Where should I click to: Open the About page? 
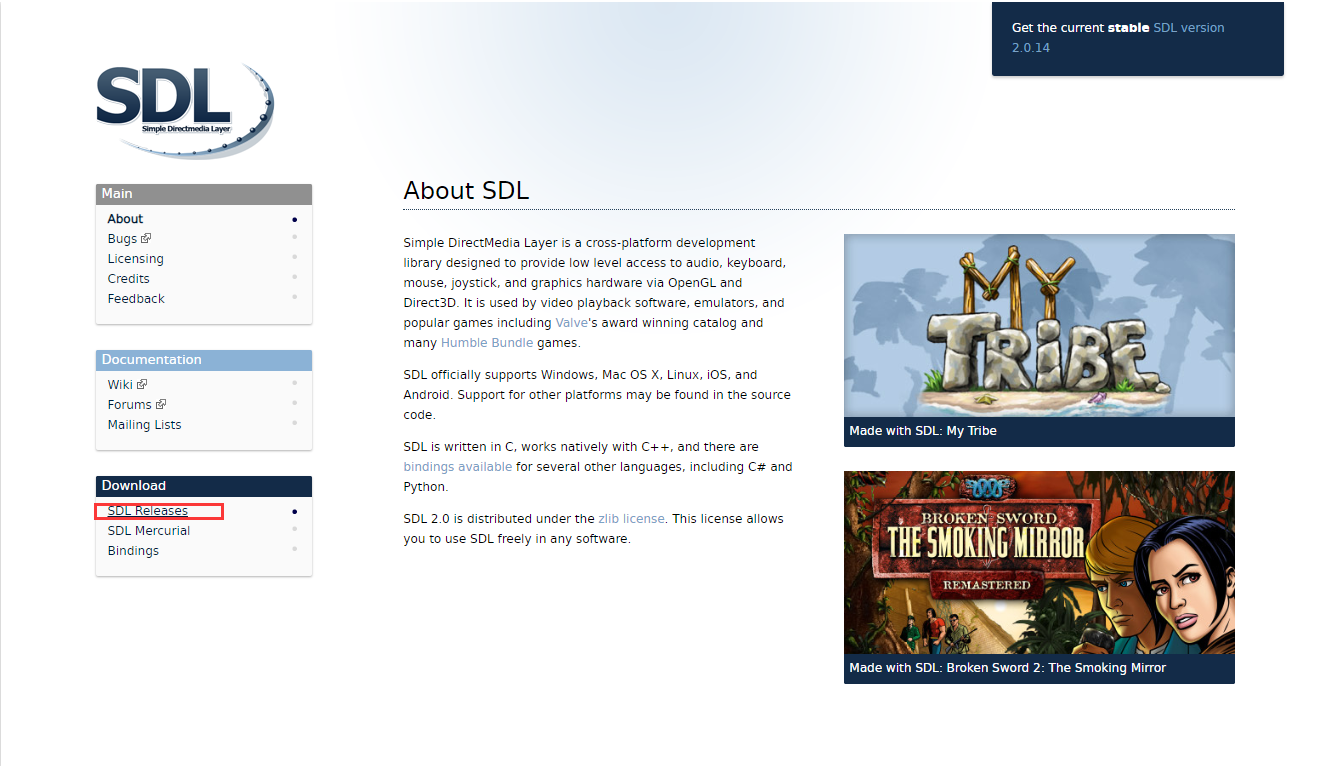tap(124, 218)
